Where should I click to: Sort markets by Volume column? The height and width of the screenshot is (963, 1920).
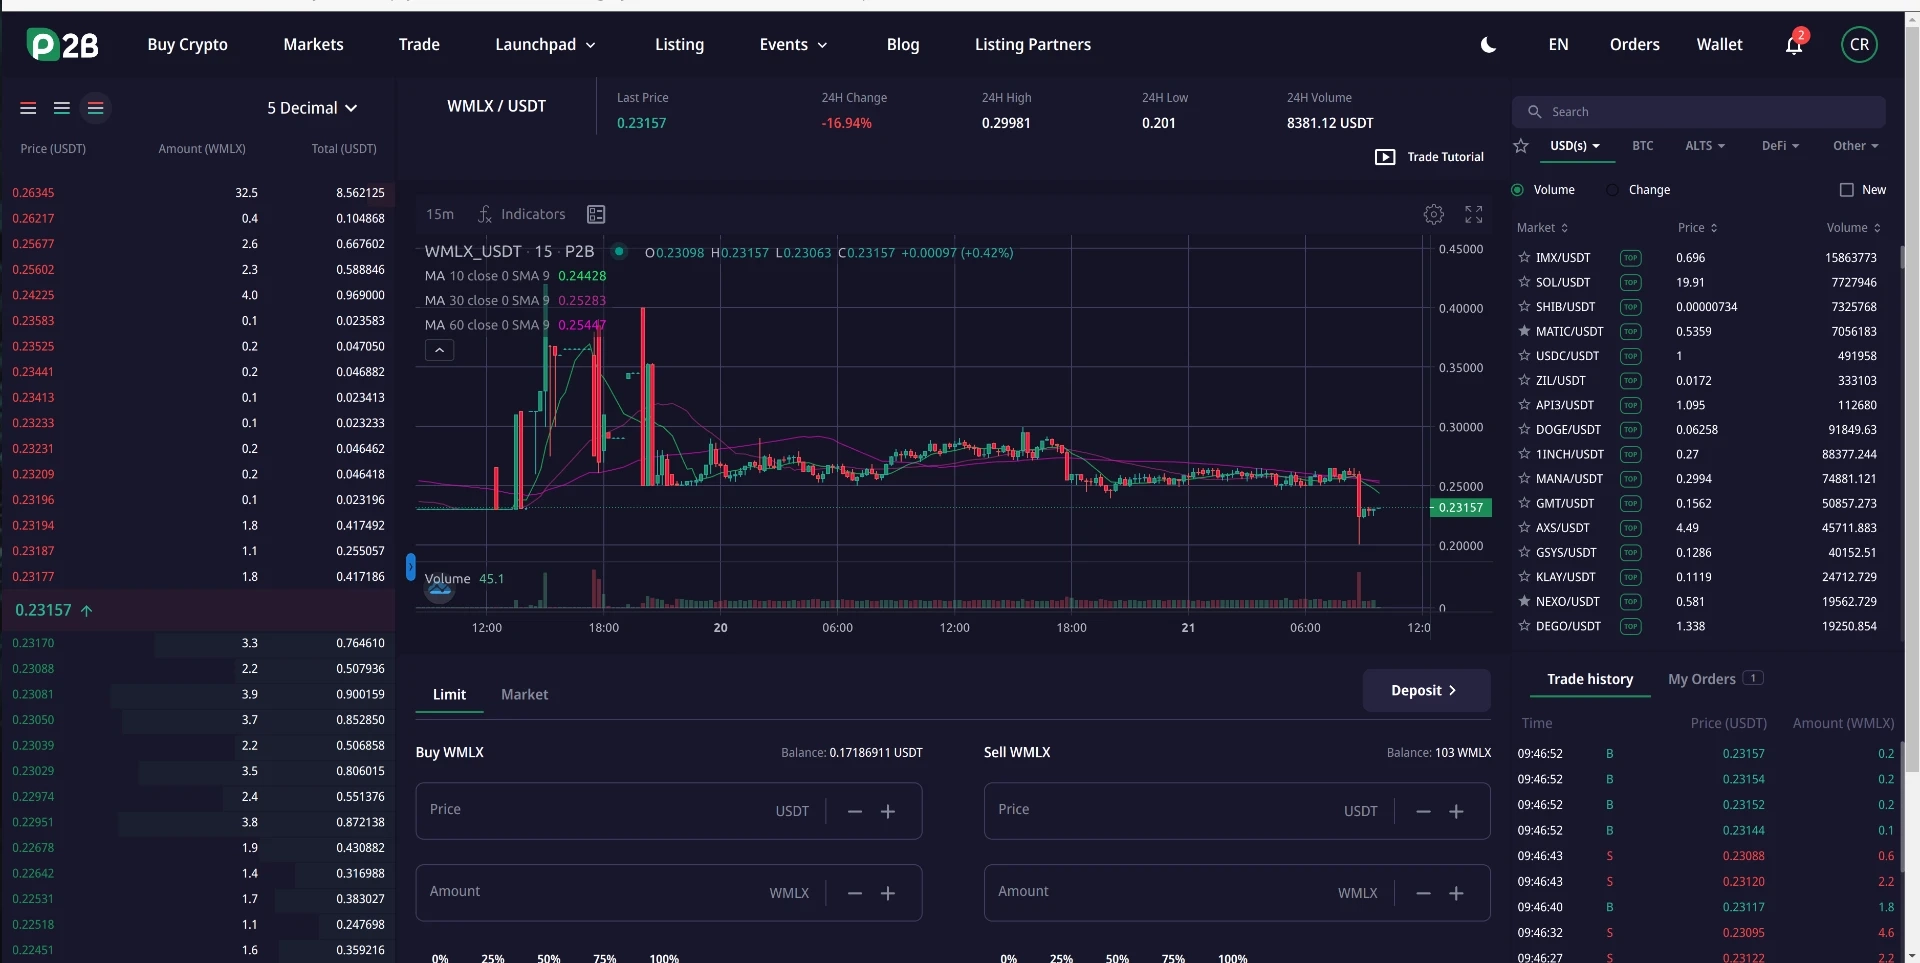pos(1853,228)
